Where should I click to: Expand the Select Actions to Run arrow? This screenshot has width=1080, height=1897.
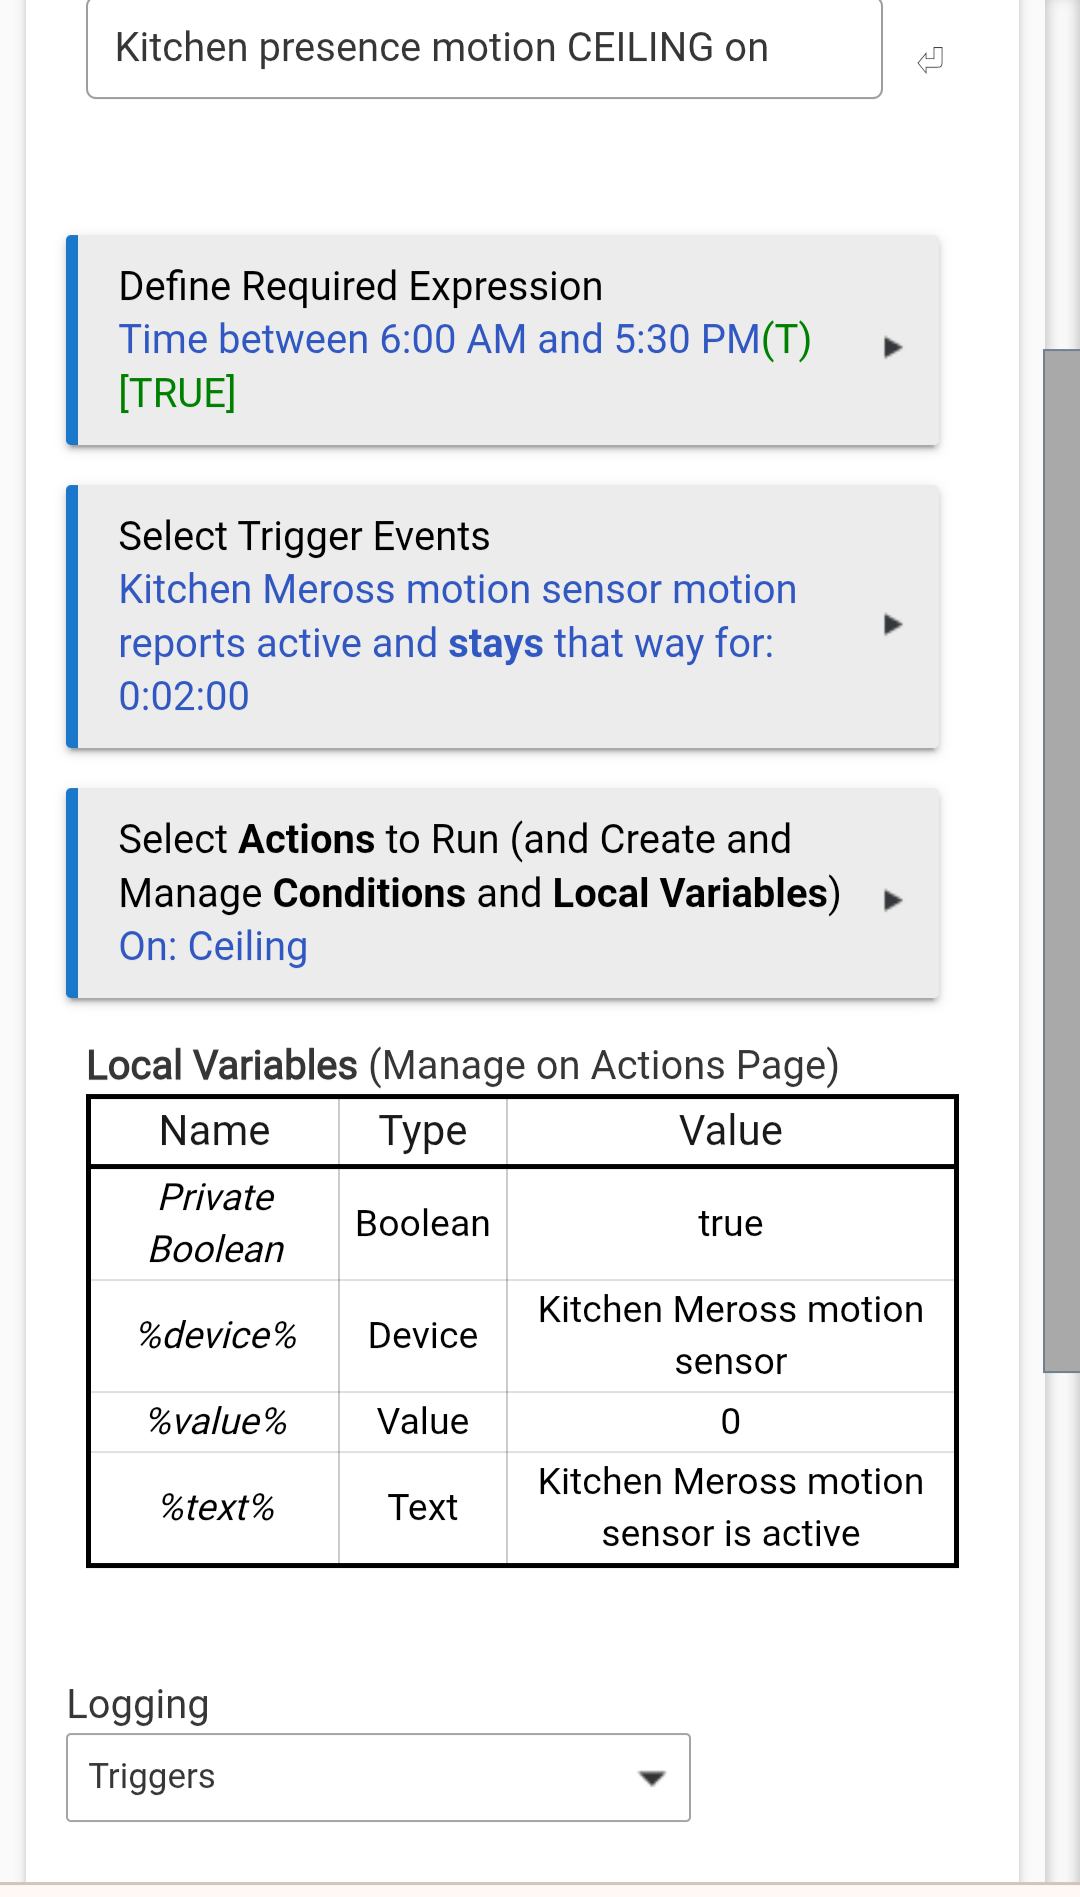point(893,900)
